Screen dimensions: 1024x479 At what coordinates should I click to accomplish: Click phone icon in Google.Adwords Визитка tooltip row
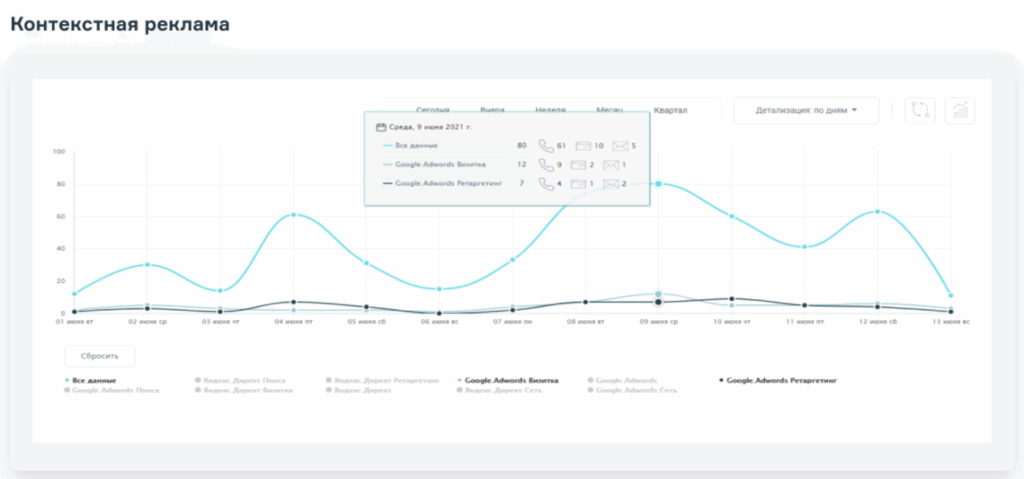[546, 165]
